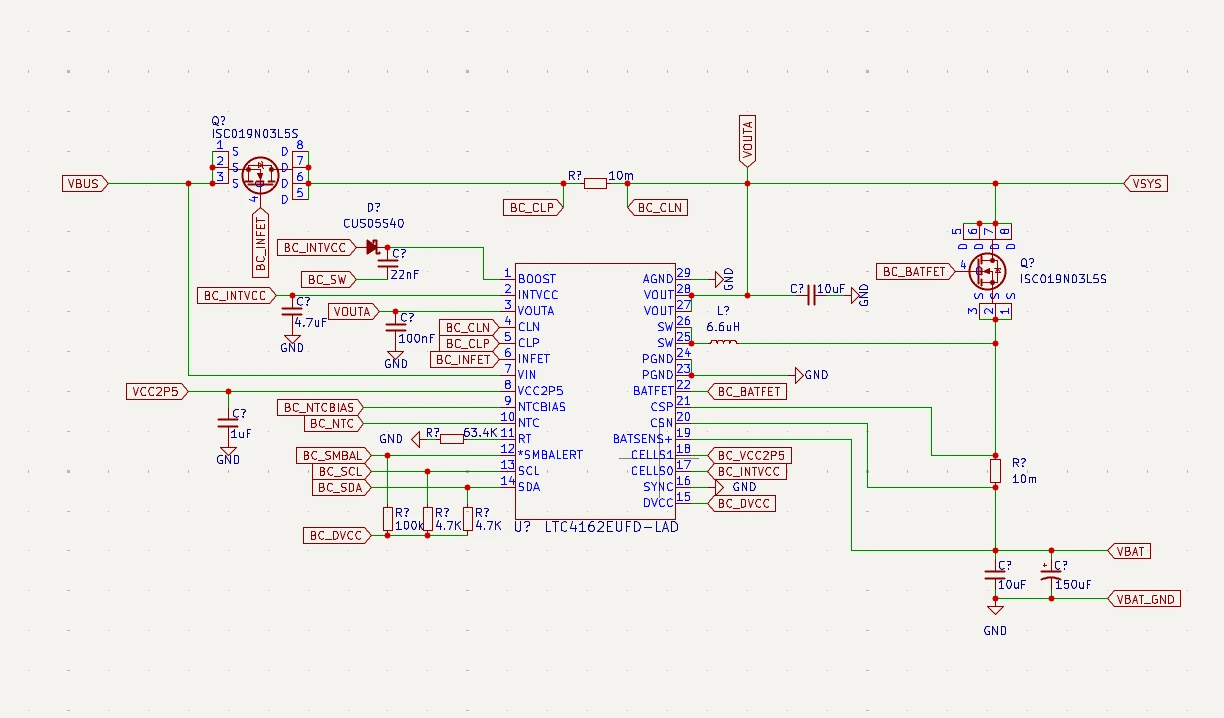
Task: Click the battery MOSFET symbol below VSYS
Action: coord(989,270)
